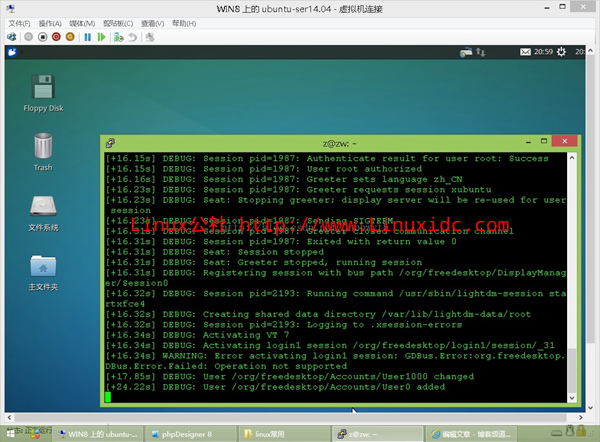Open the 操作(A) menu
Viewport: 600px width, 442px height.
tap(50, 24)
